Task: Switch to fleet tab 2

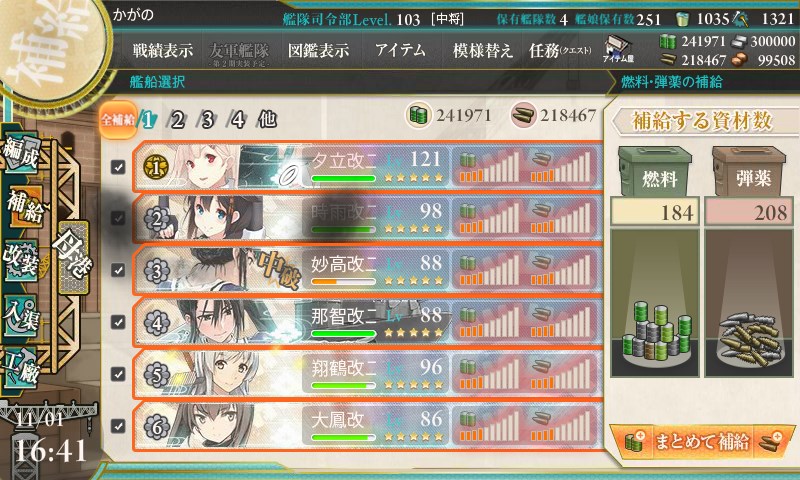Action: [x=177, y=120]
